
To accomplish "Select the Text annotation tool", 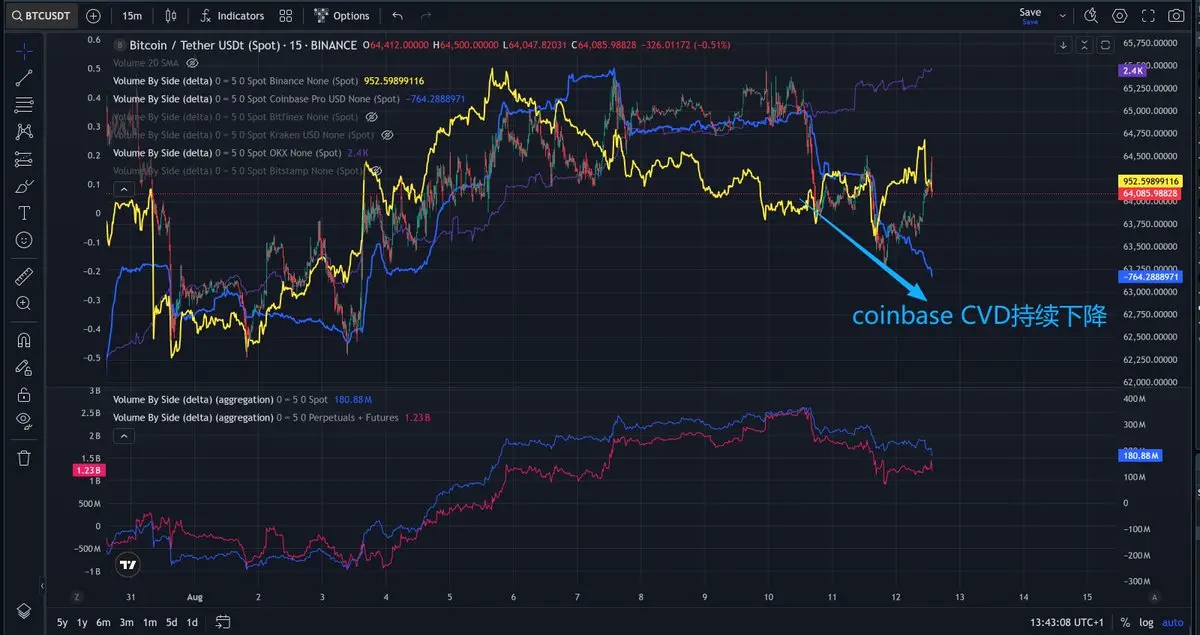I will [x=24, y=213].
